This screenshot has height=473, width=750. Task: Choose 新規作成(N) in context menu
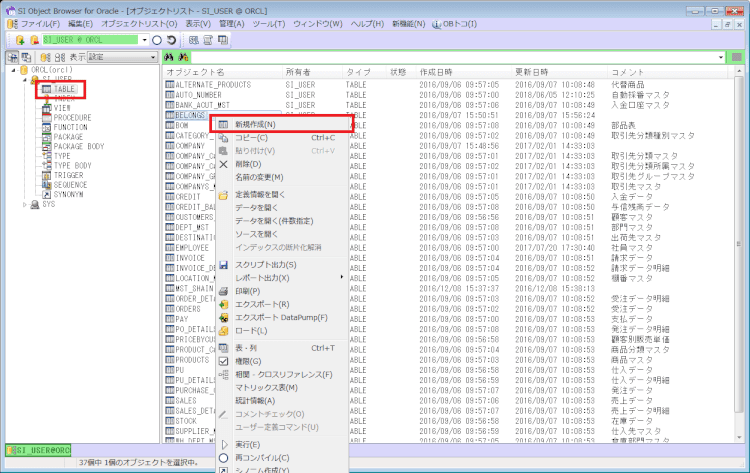[x=282, y=124]
